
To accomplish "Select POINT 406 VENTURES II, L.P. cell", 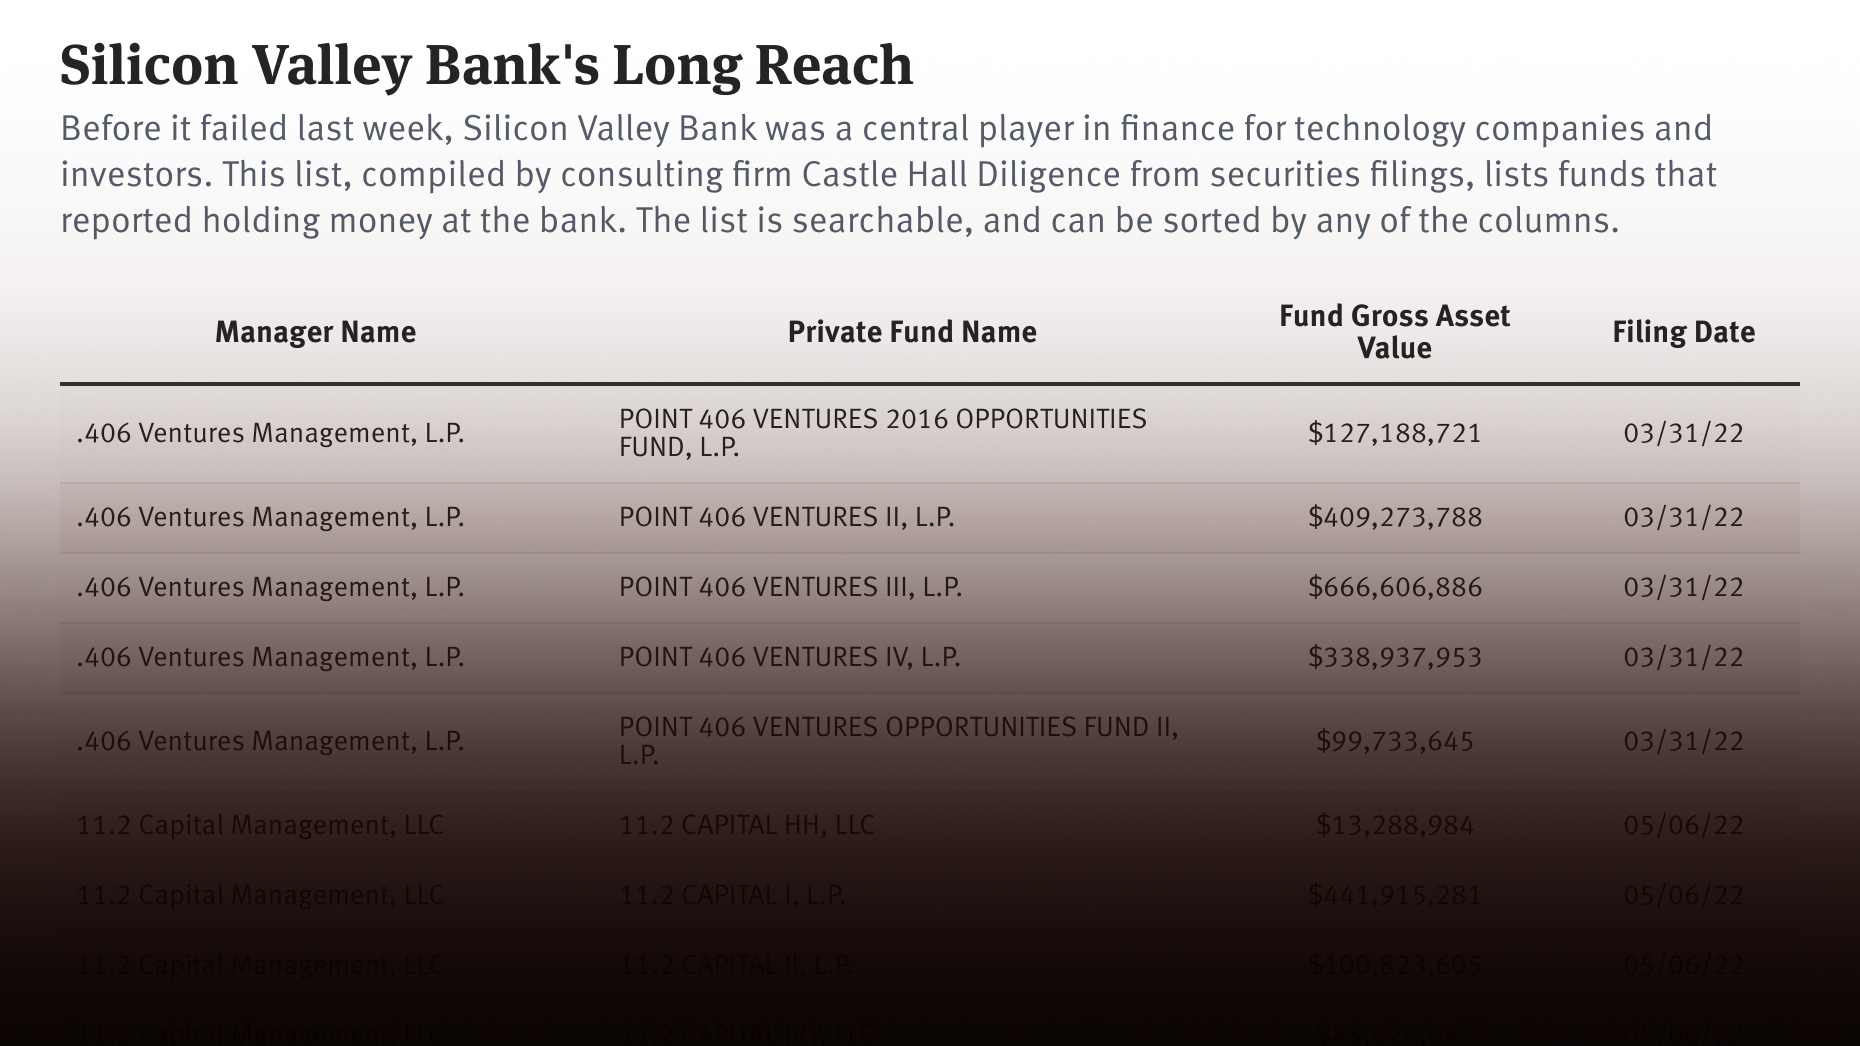I will 786,517.
